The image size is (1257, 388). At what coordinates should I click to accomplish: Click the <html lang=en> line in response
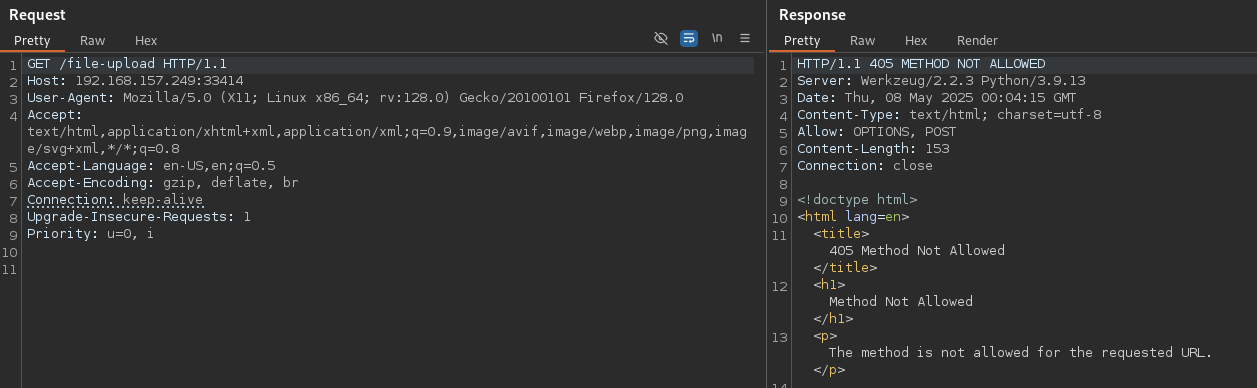(853, 217)
